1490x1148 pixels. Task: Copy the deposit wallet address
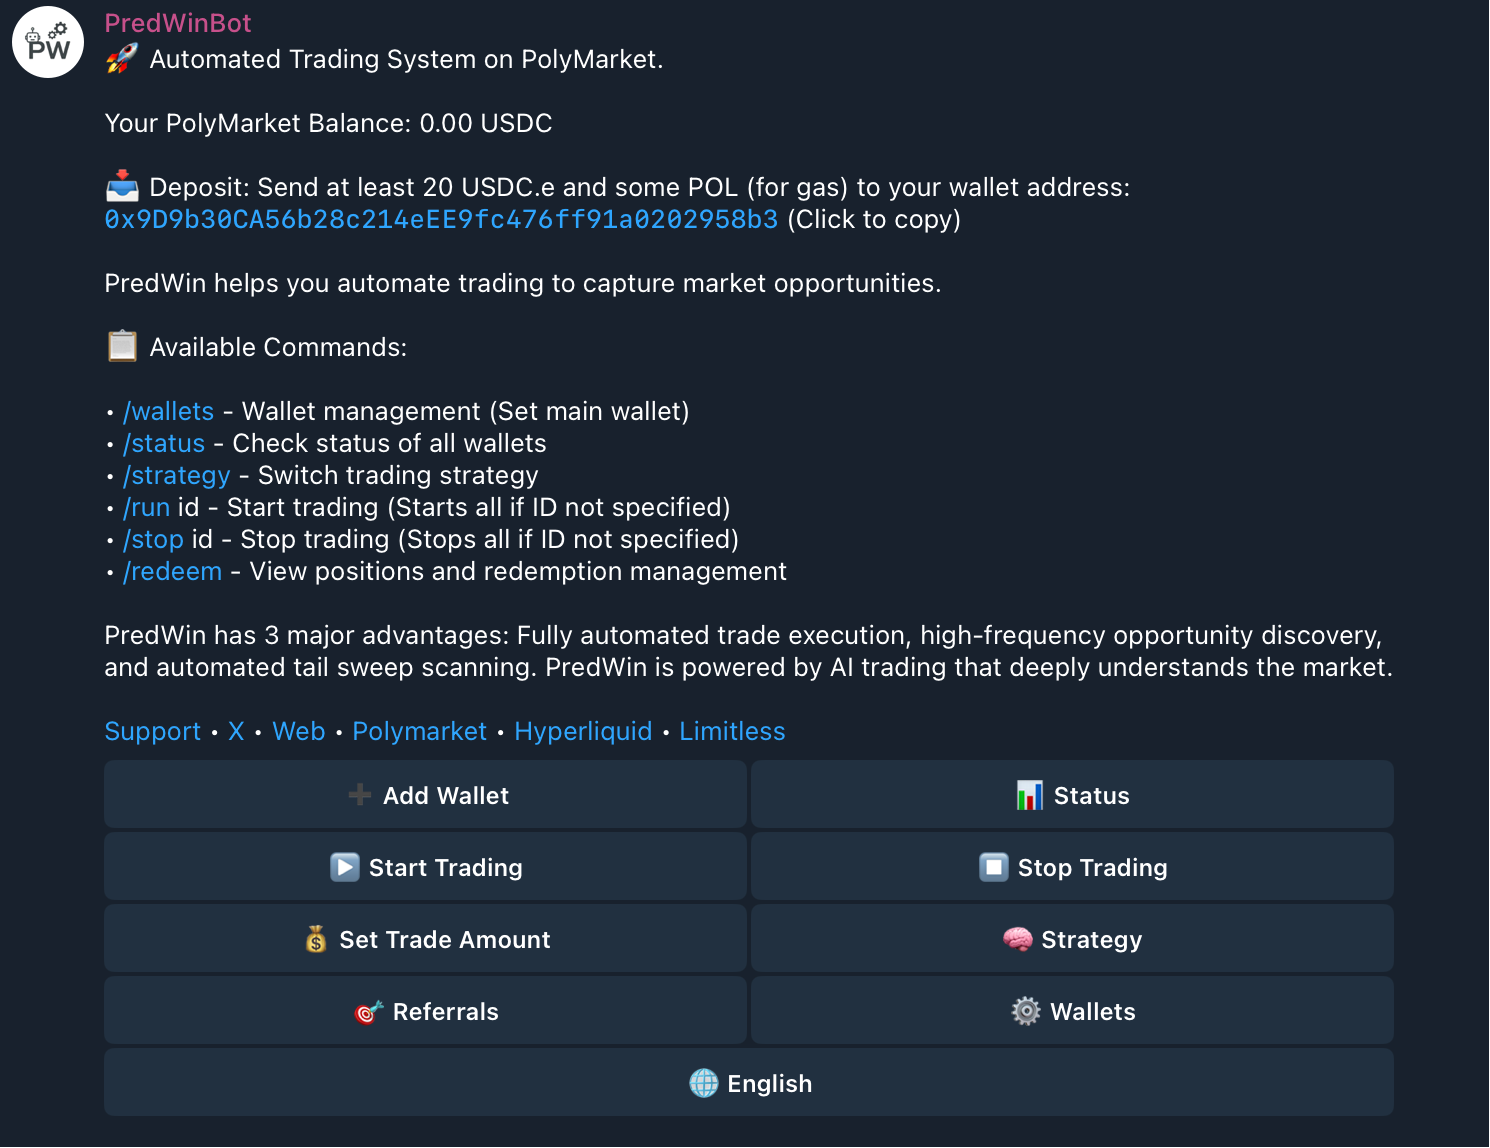(x=441, y=219)
